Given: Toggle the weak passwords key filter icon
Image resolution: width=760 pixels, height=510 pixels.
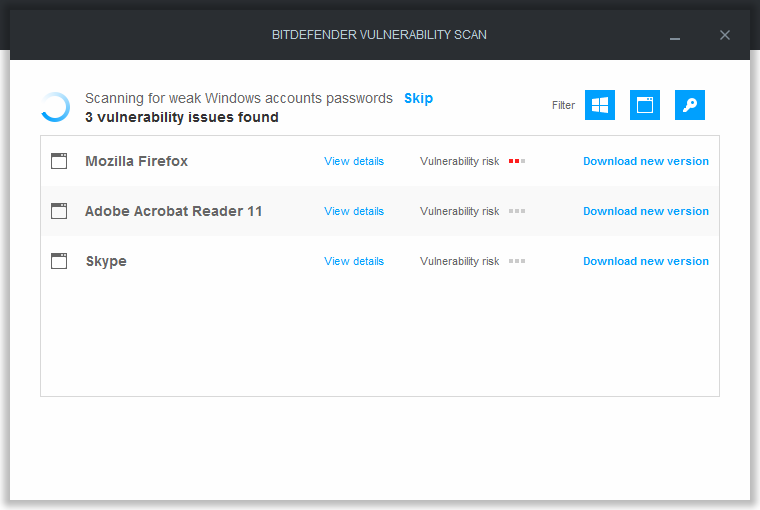Looking at the screenshot, I should coord(690,105).
